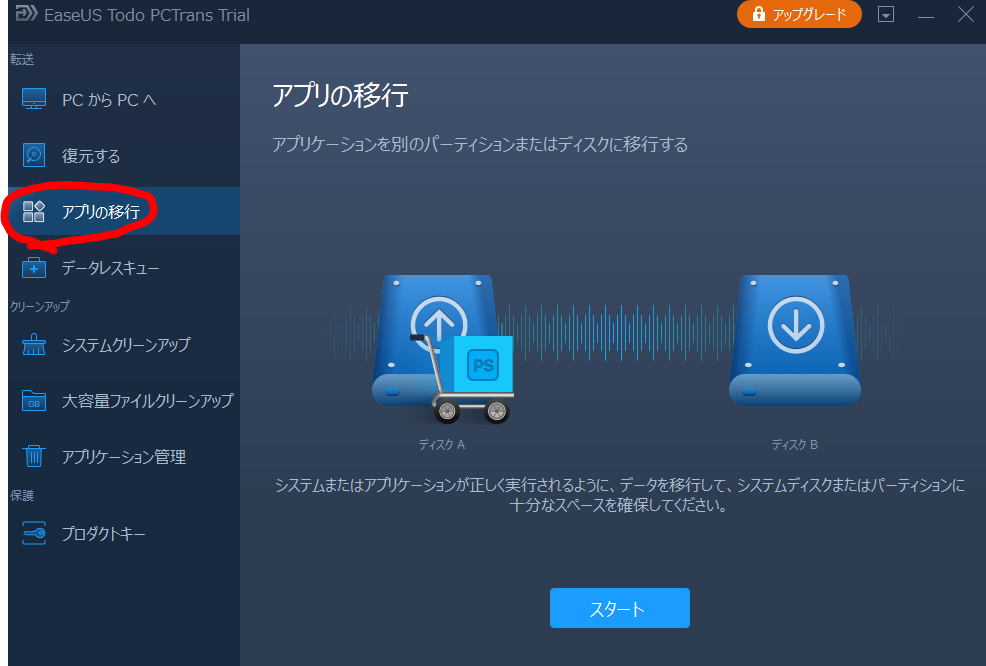986x666 pixels.
Task: Click the EaseUS logo in the title bar
Action: (21, 15)
